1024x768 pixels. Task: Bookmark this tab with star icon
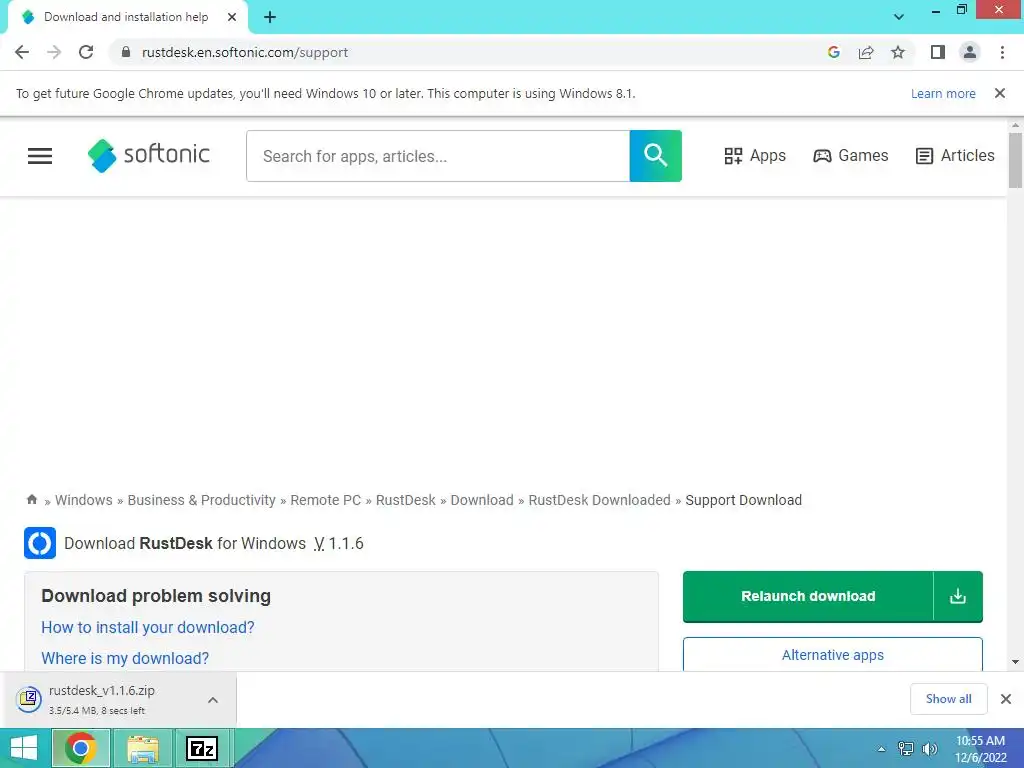coord(898,52)
